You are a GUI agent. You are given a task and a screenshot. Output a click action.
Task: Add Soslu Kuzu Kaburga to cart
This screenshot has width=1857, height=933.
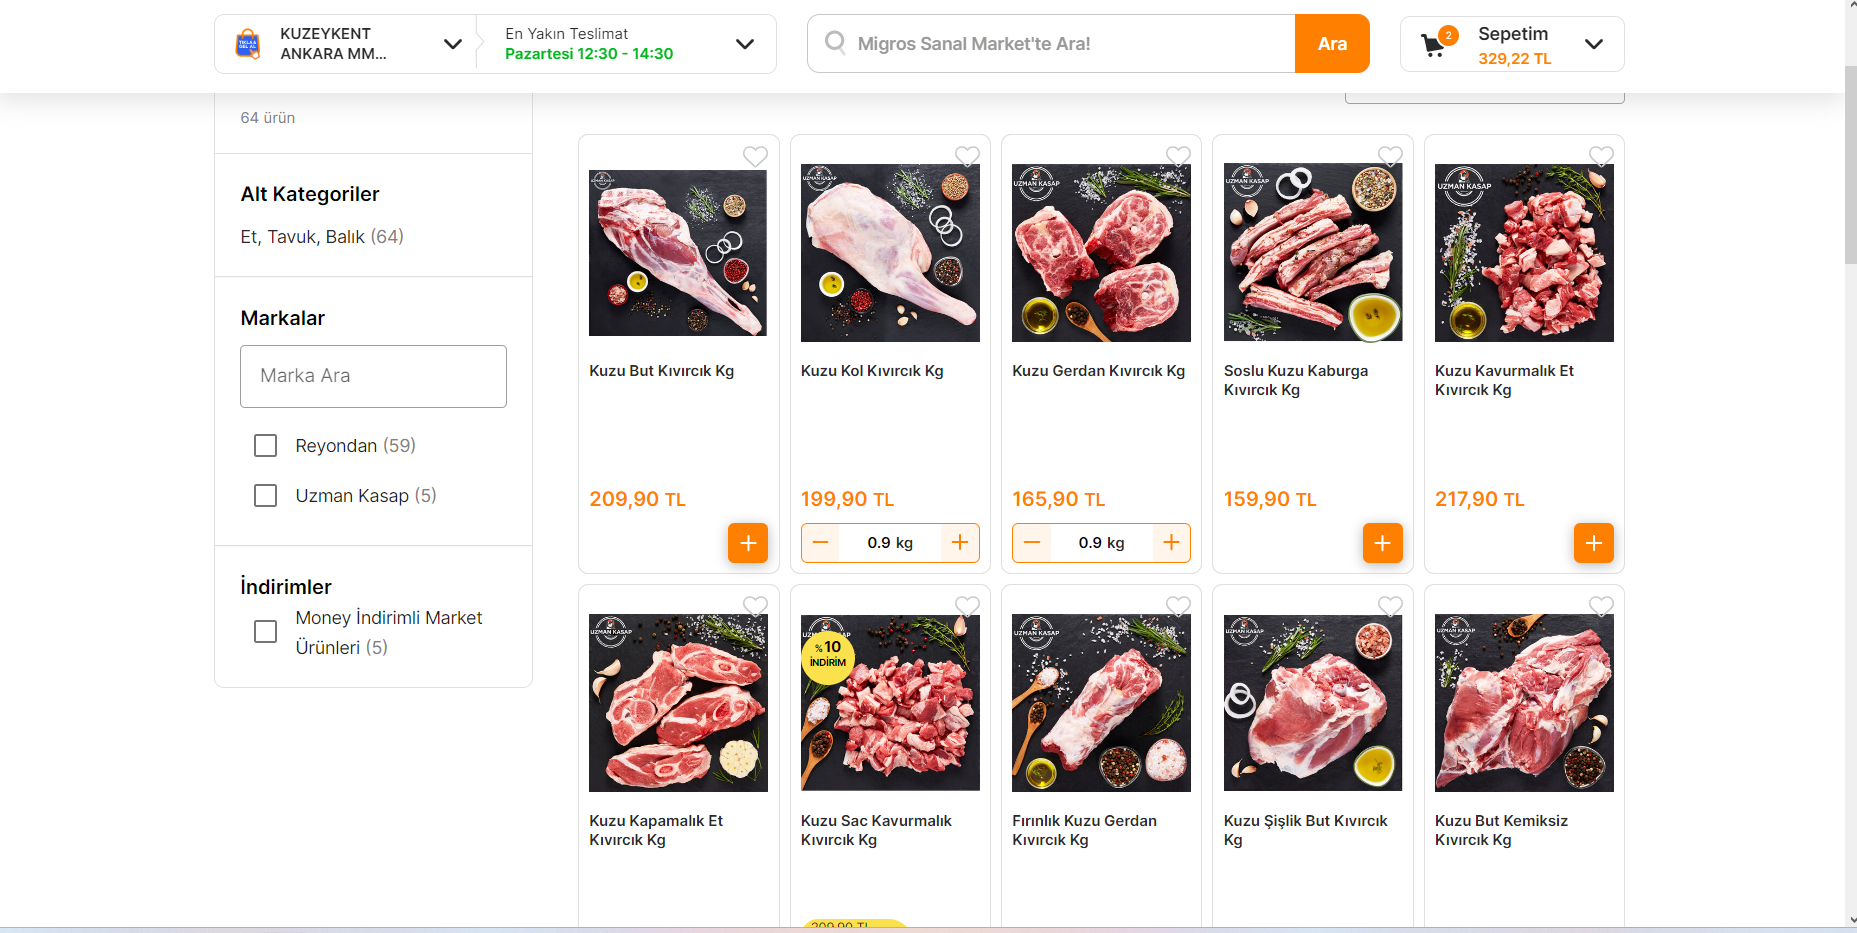1382,543
